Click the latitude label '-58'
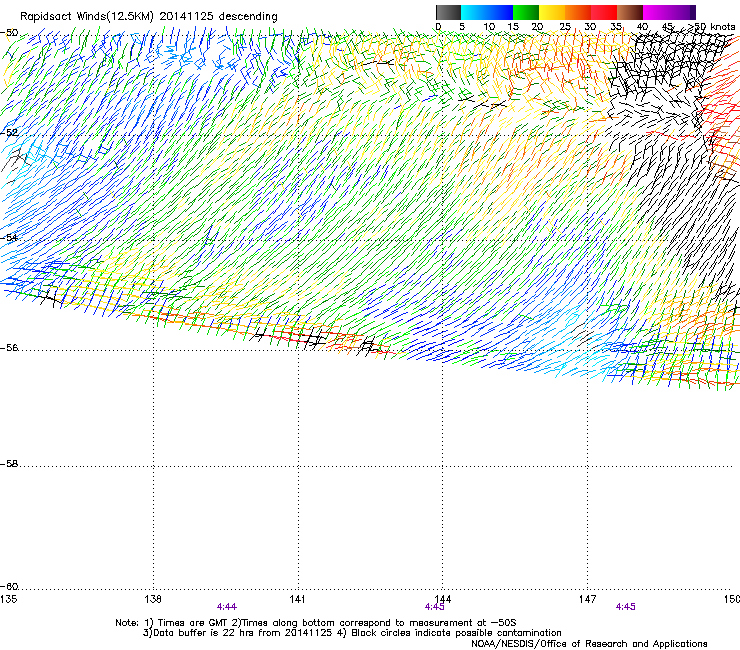Screen dimensions: 740x650 pyautogui.click(x=9, y=464)
